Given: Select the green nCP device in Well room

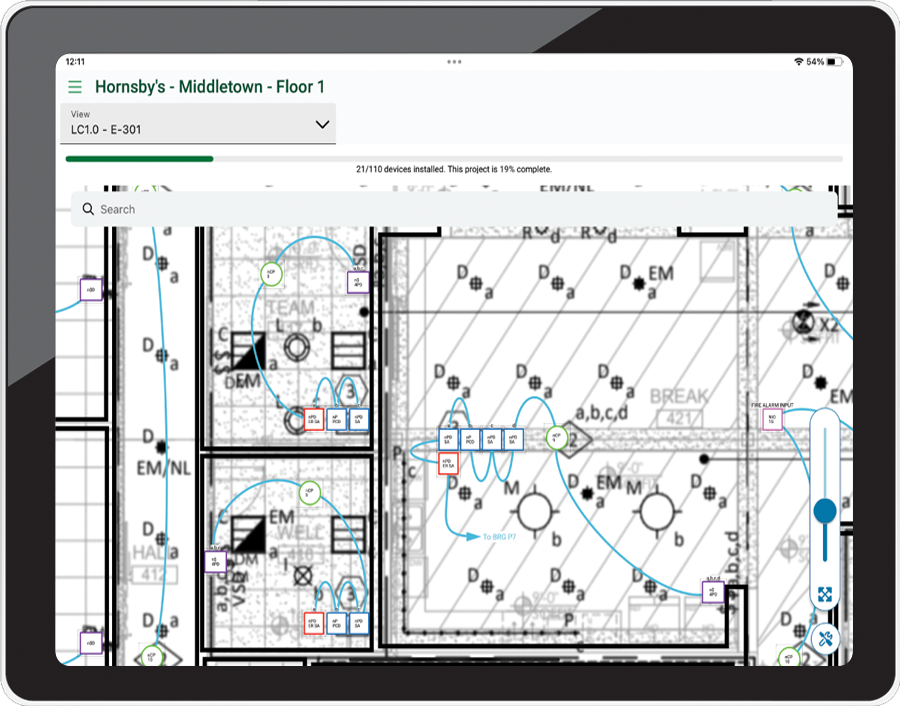Looking at the screenshot, I should click(x=308, y=491).
